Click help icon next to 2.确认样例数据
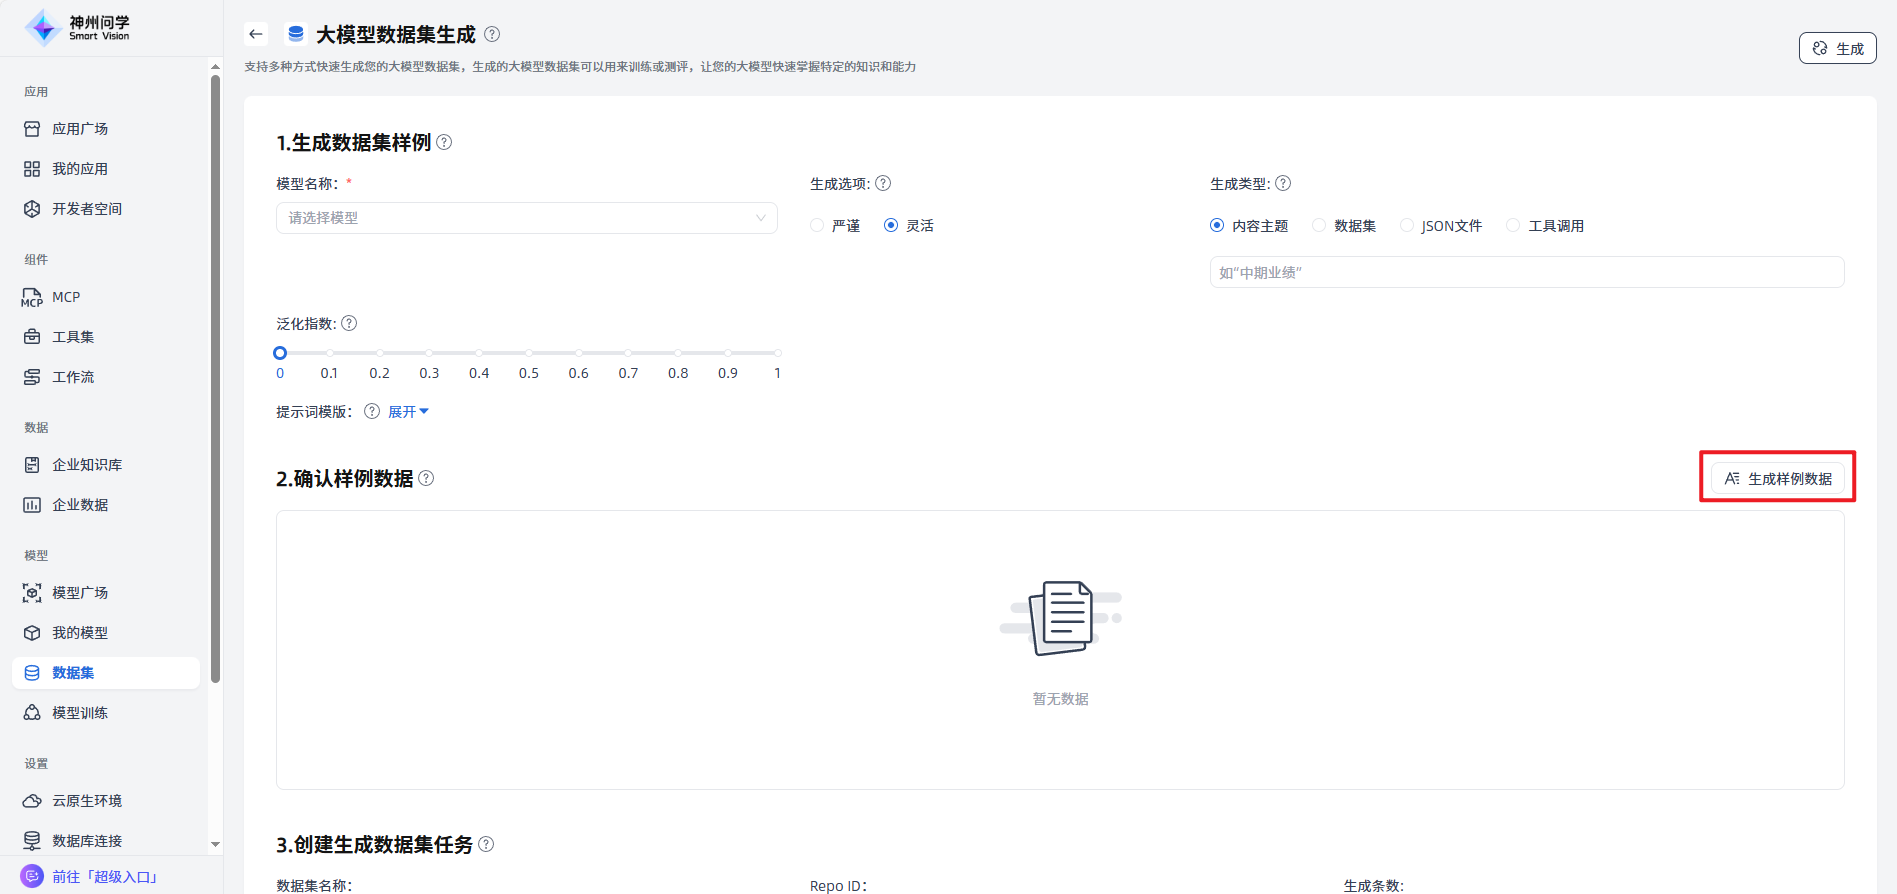The image size is (1897, 894). point(426,478)
